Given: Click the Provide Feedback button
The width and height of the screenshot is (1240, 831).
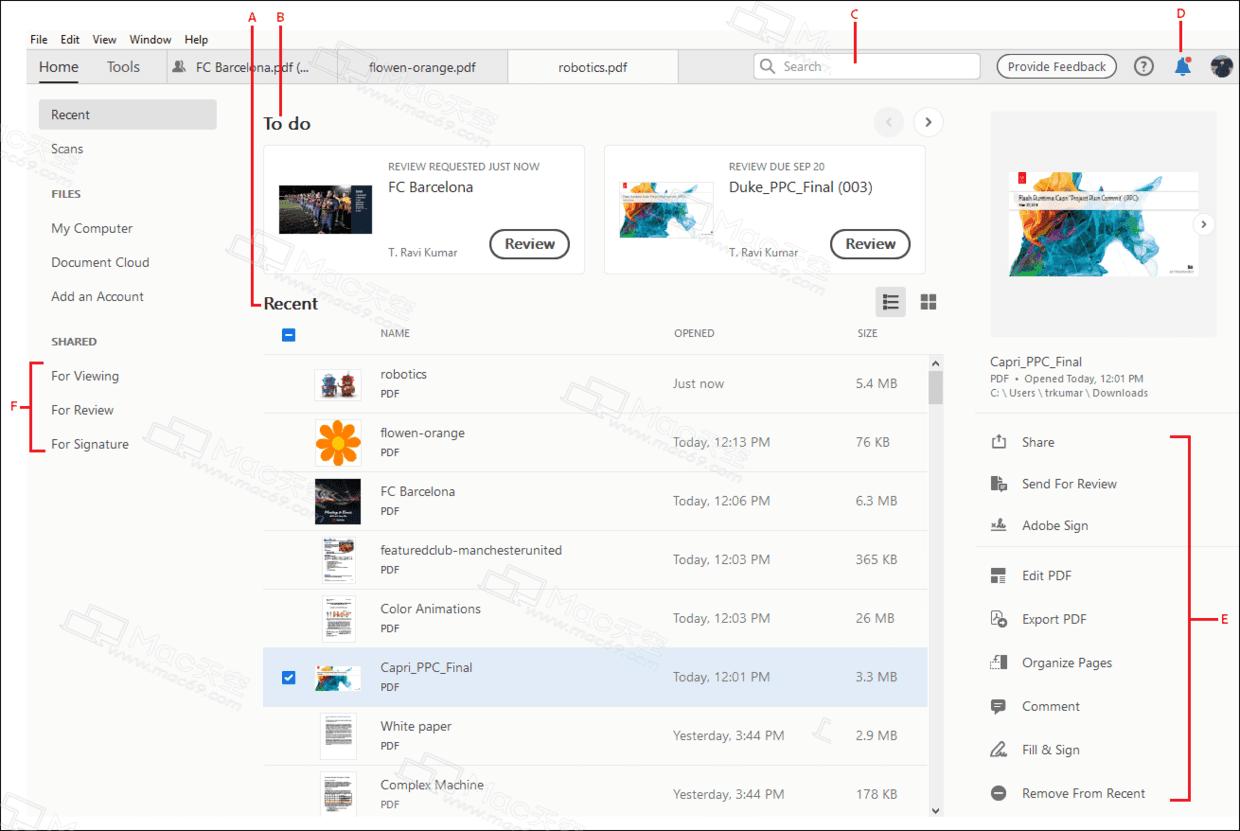Looking at the screenshot, I should (x=1056, y=66).
